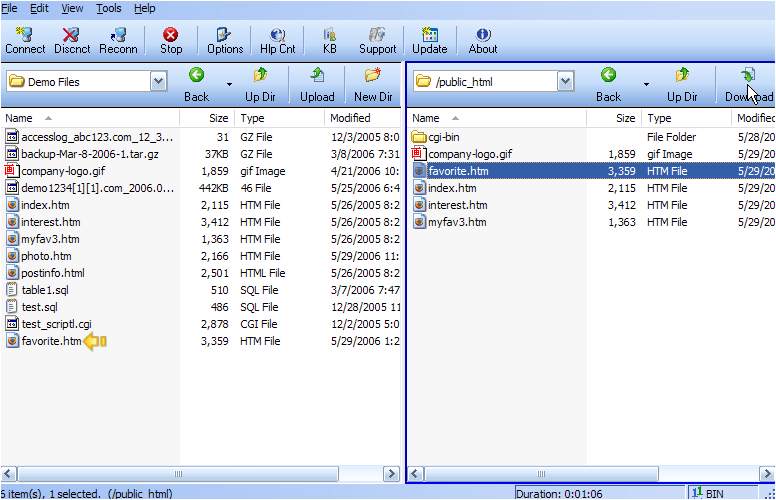Open the local Demo Files folder dropdown
This screenshot has width=776, height=500.
pos(158,81)
